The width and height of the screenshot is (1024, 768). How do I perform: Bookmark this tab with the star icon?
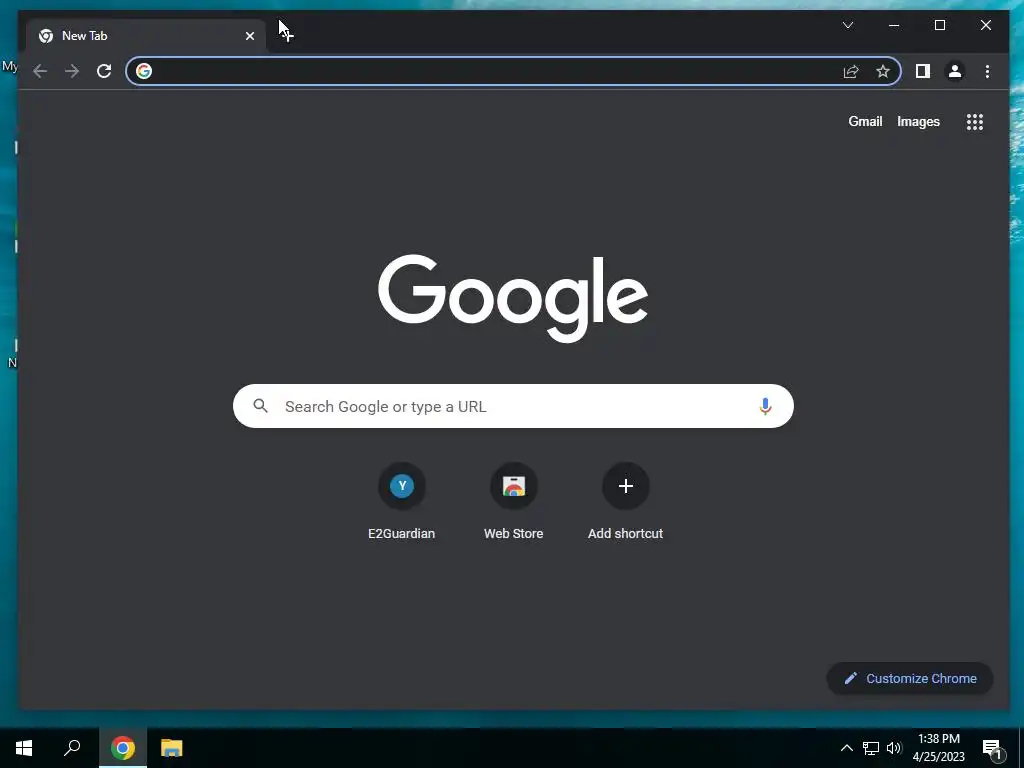[x=883, y=71]
